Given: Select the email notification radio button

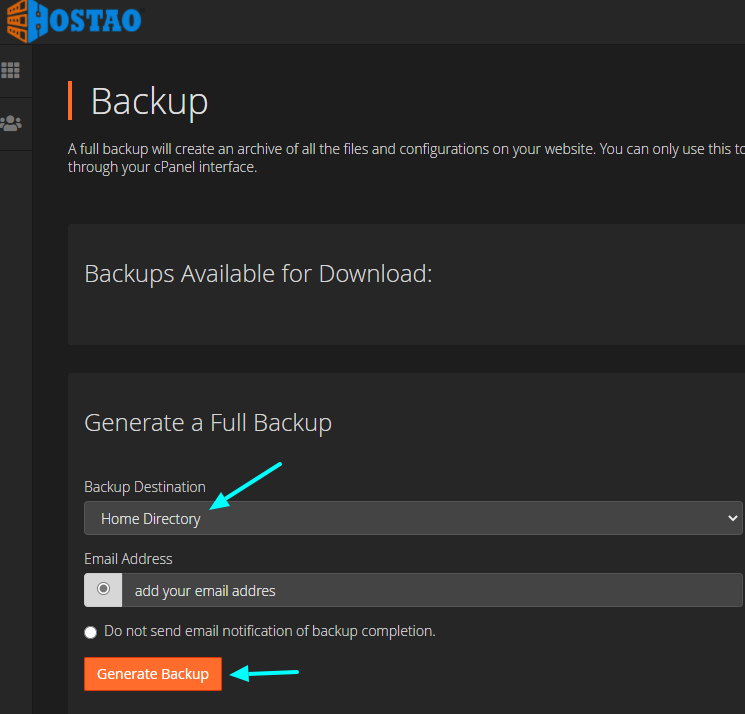Looking at the screenshot, I should pyautogui.click(x=103, y=589).
